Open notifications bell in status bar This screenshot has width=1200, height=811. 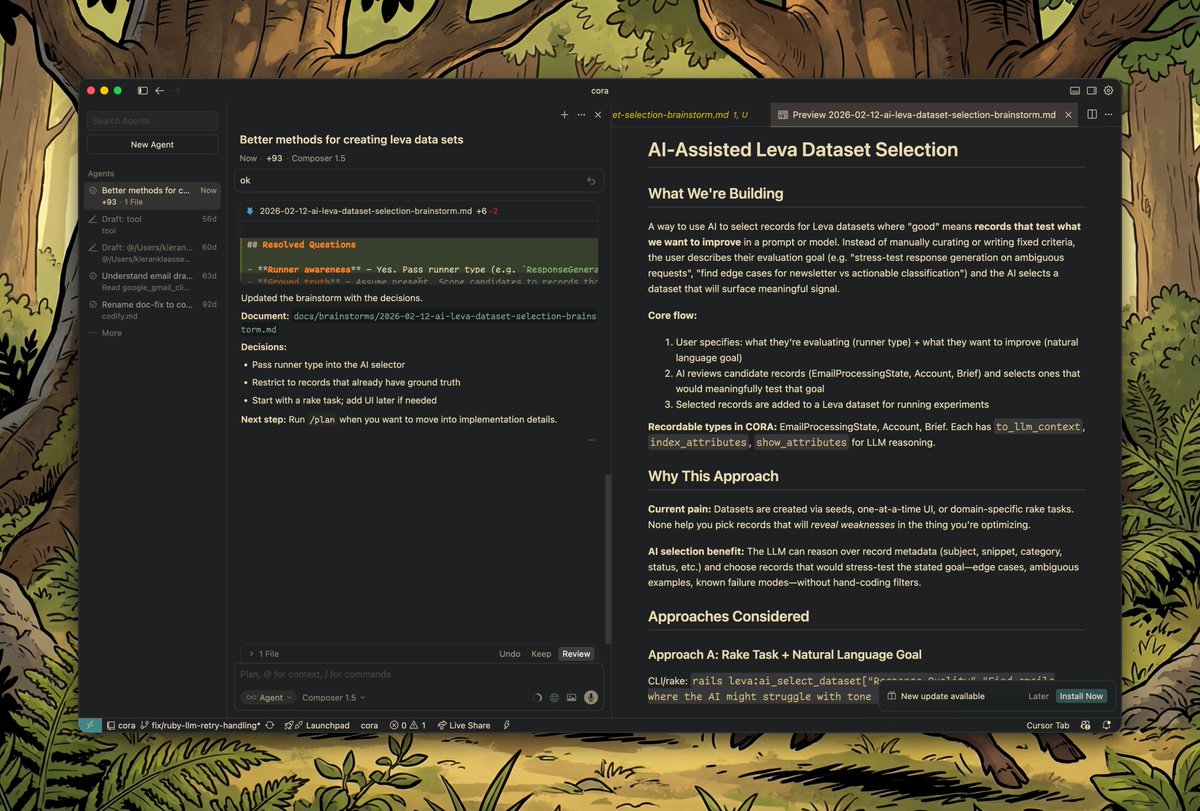[x=1107, y=725]
